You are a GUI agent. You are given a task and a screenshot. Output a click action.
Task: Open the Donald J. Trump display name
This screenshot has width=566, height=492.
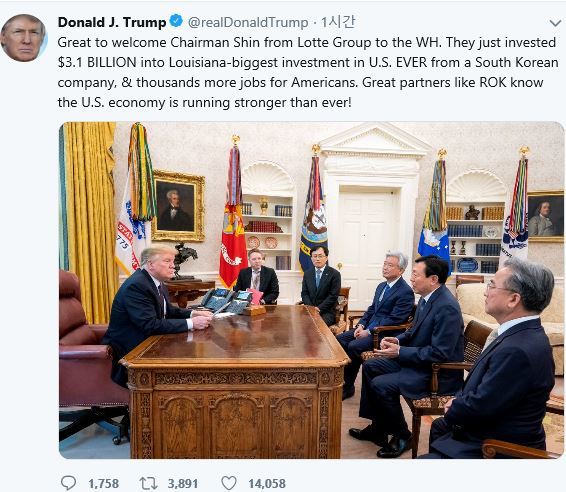112,22
